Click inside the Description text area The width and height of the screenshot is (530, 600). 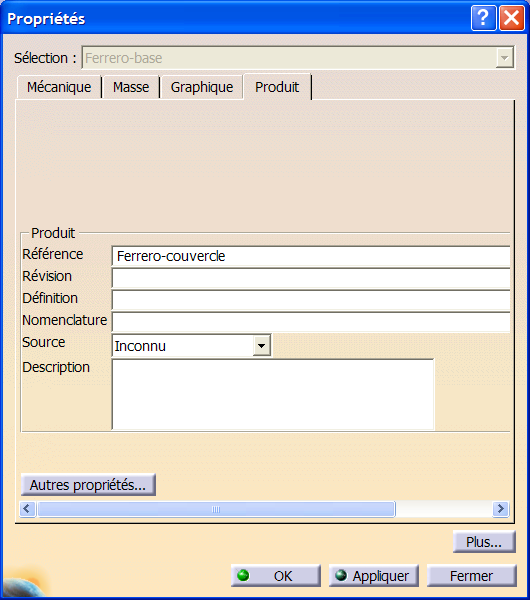pyautogui.click(x=273, y=394)
